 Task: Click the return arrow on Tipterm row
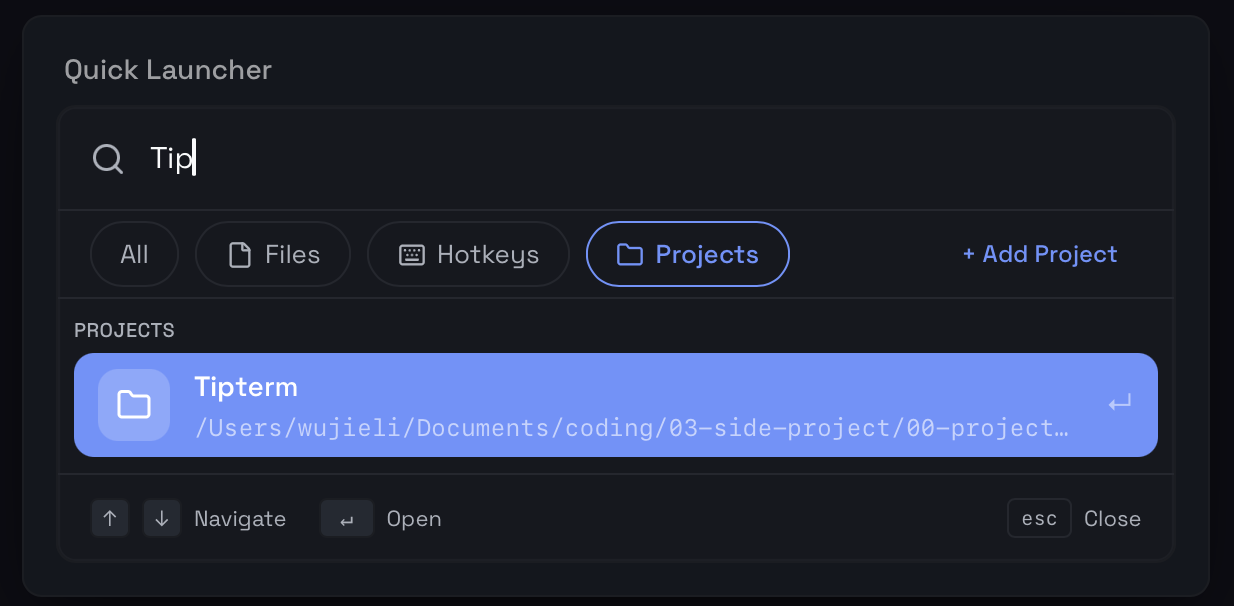pos(1120,403)
